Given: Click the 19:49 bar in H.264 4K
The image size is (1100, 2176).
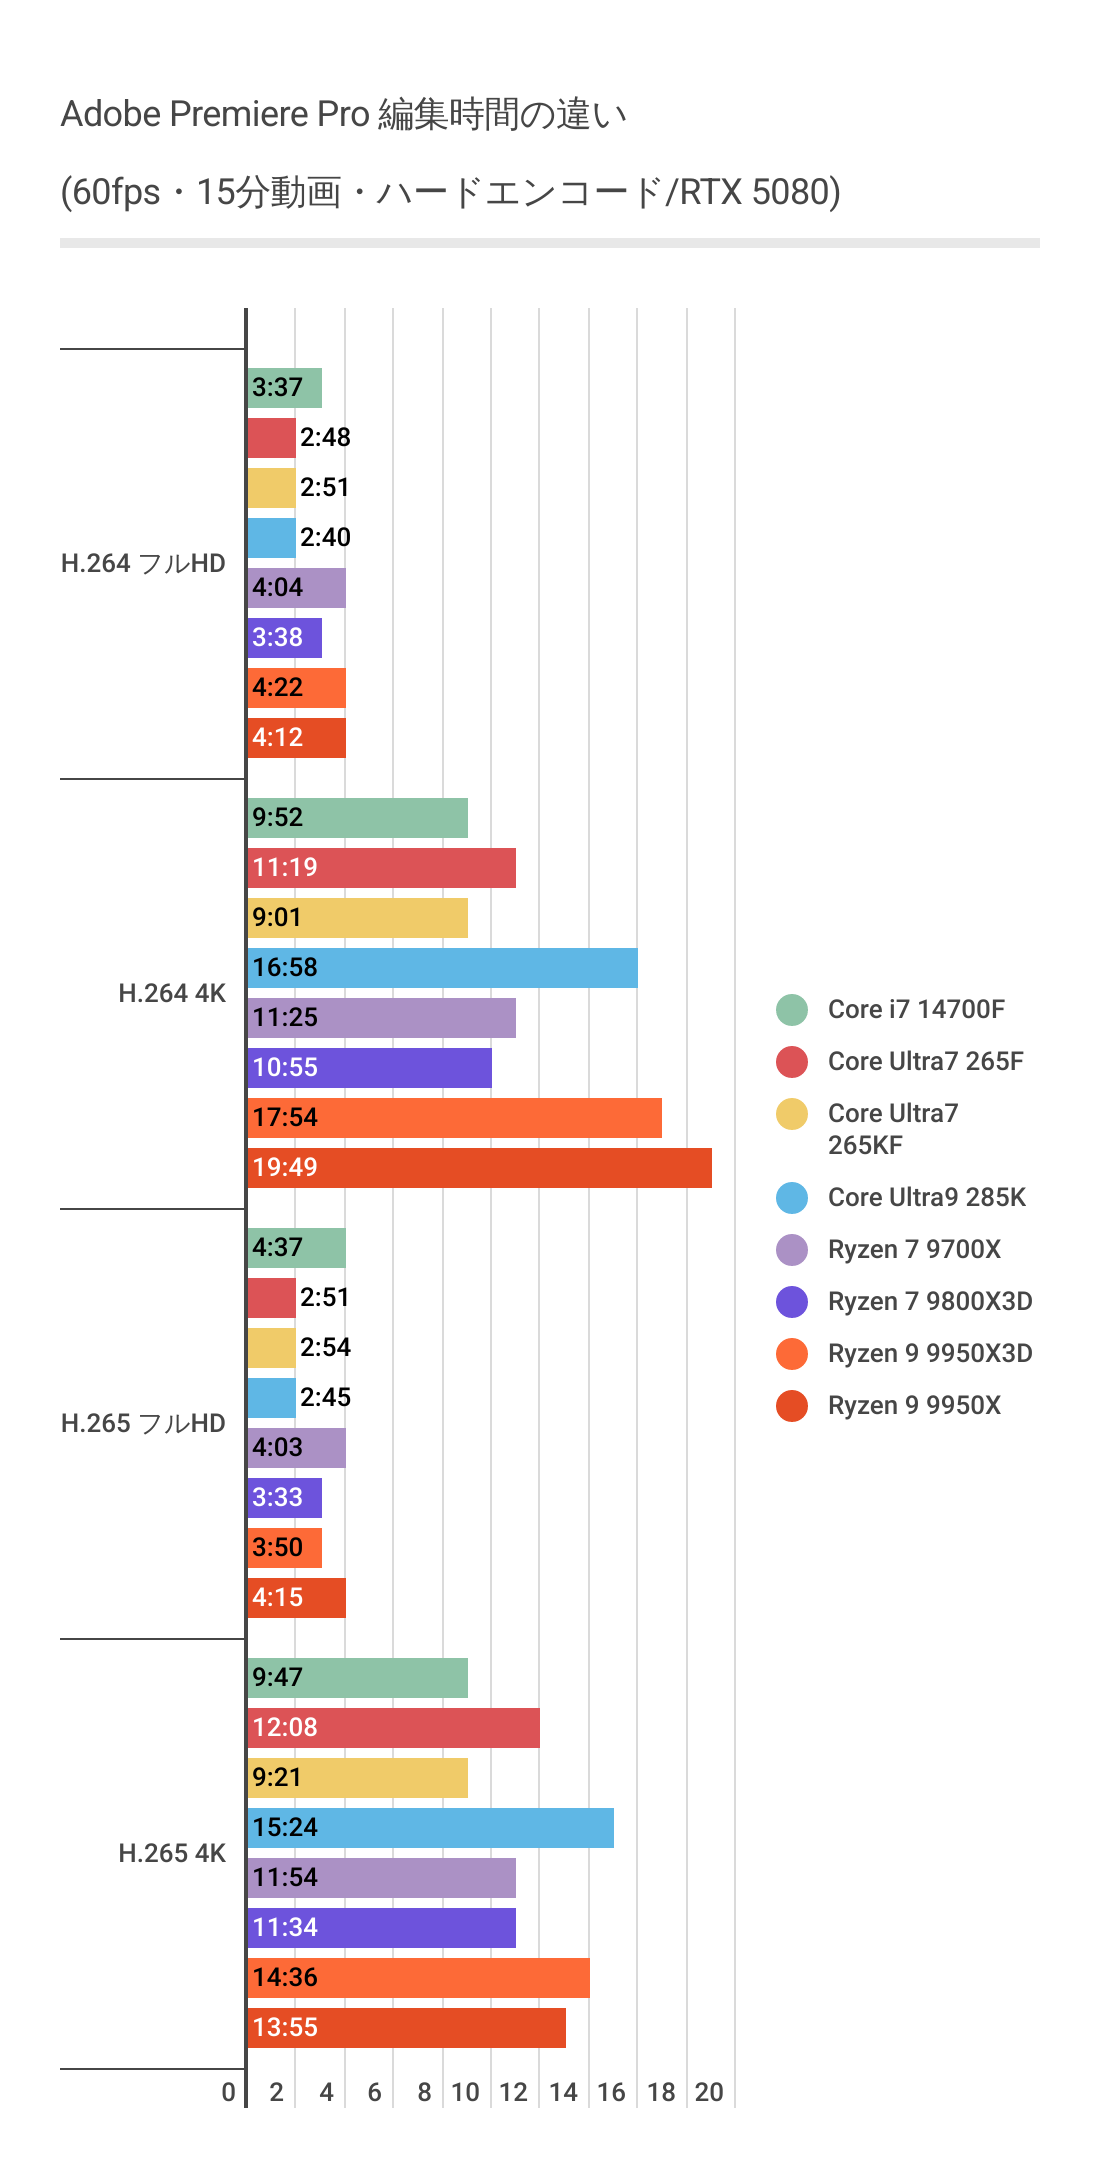Looking at the screenshot, I should pos(480,1167).
